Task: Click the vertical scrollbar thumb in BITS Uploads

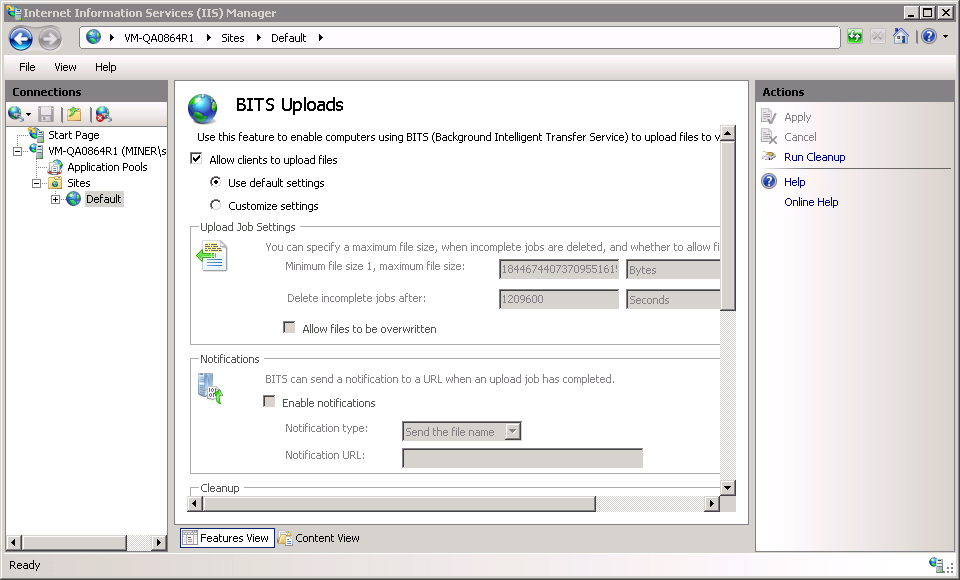Action: coord(727,226)
